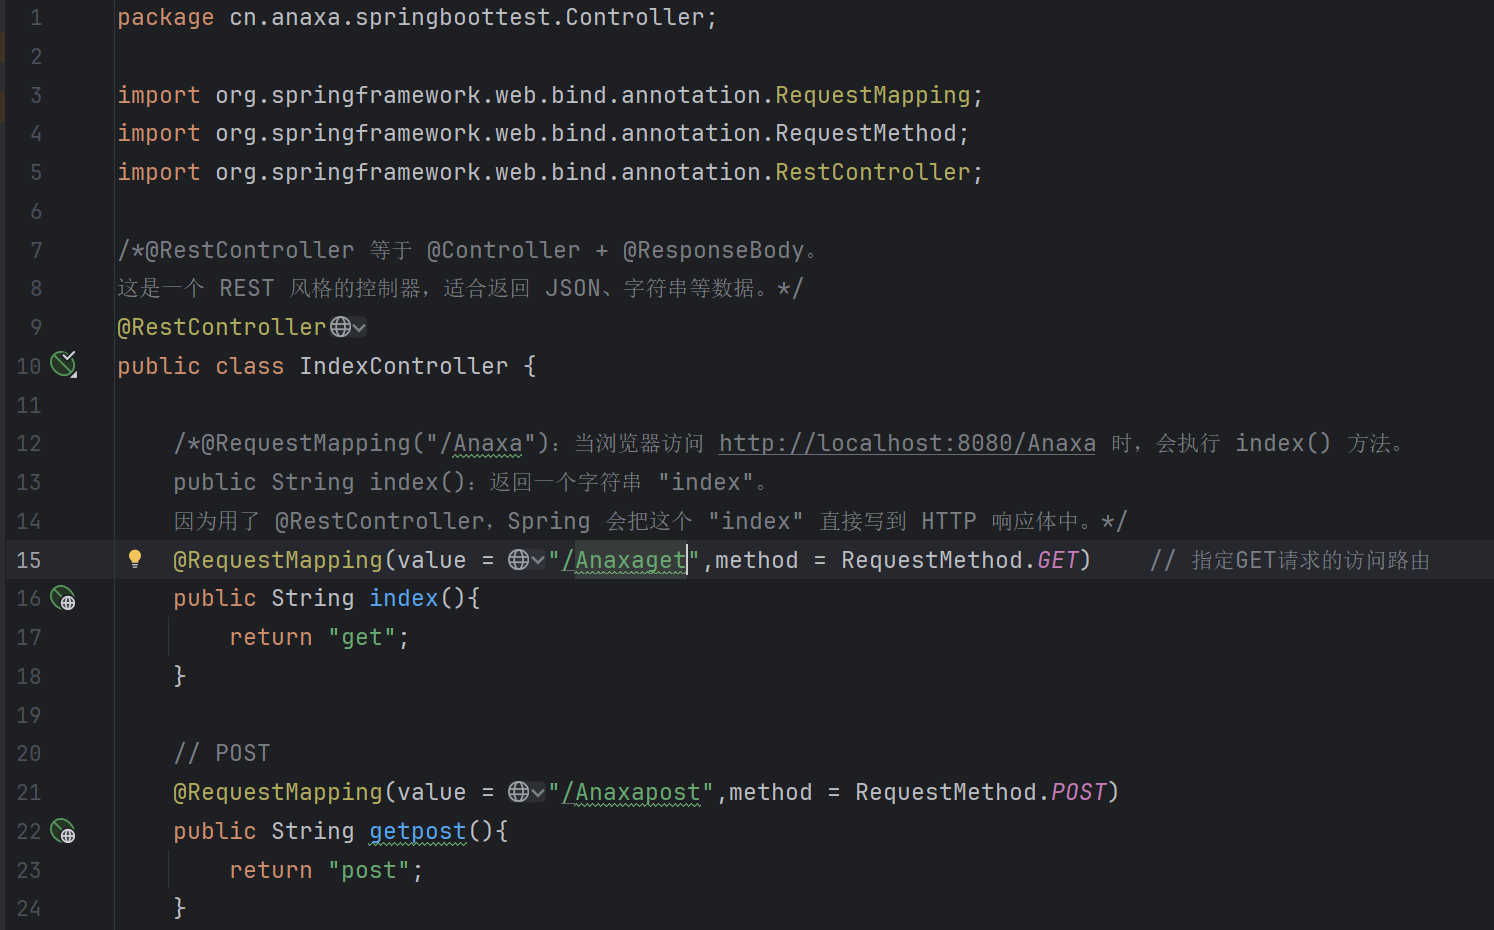Image resolution: width=1494 pixels, height=930 pixels.
Task: Click the closing brace on line 18
Action: (x=180, y=676)
